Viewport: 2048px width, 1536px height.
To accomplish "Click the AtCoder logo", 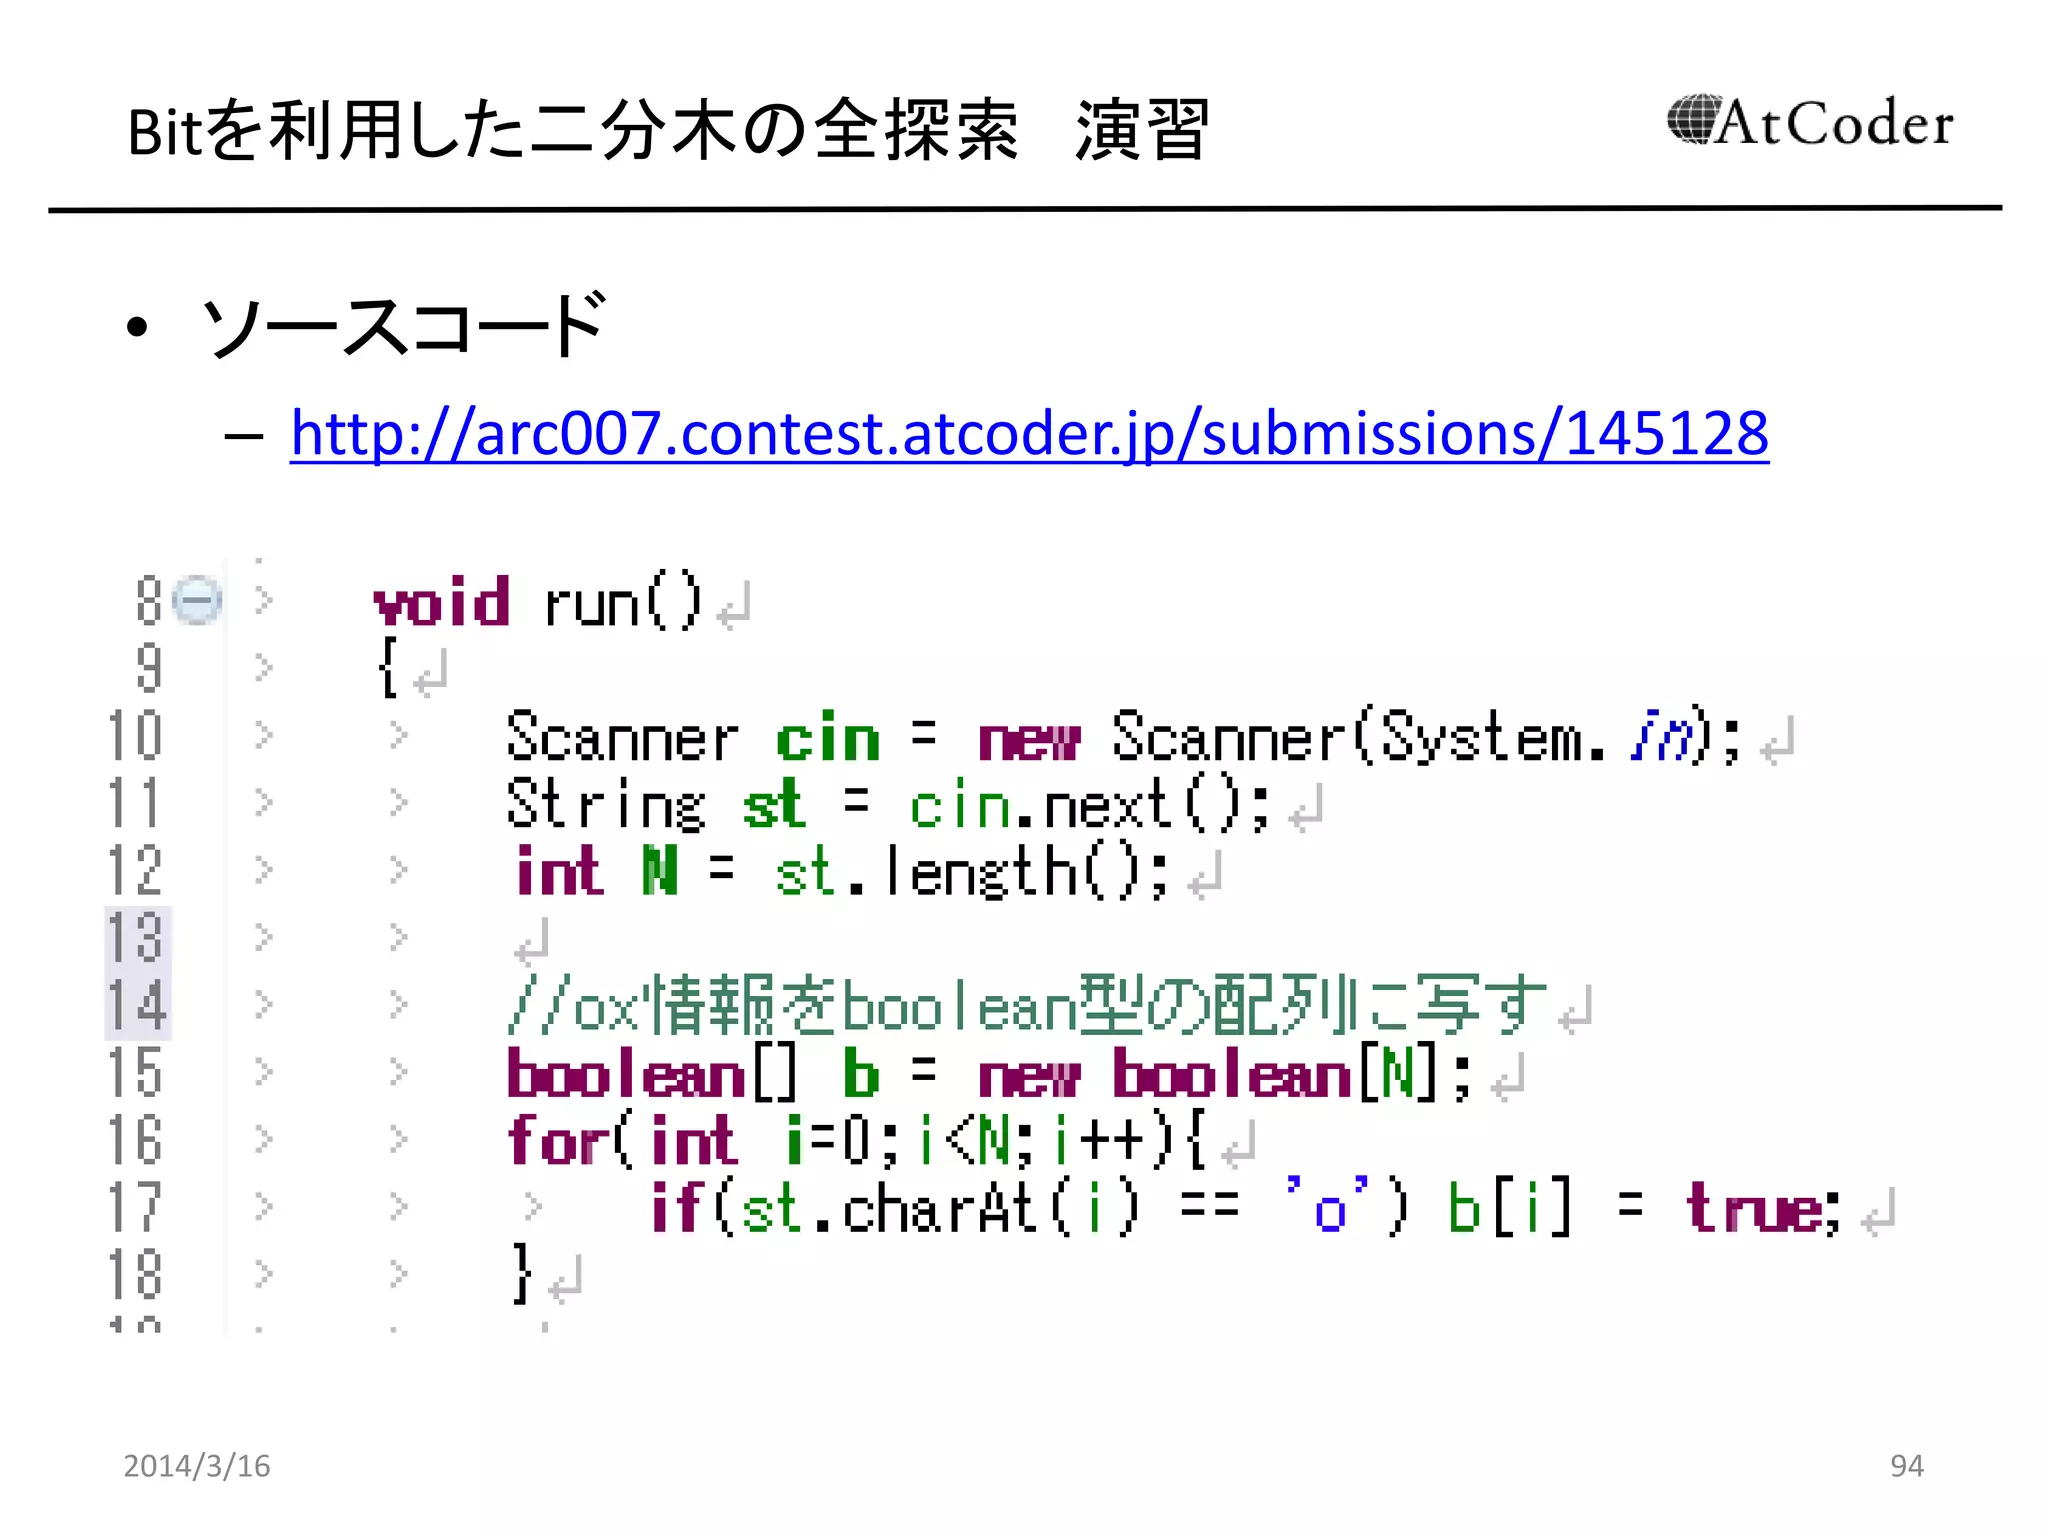I will [1809, 123].
